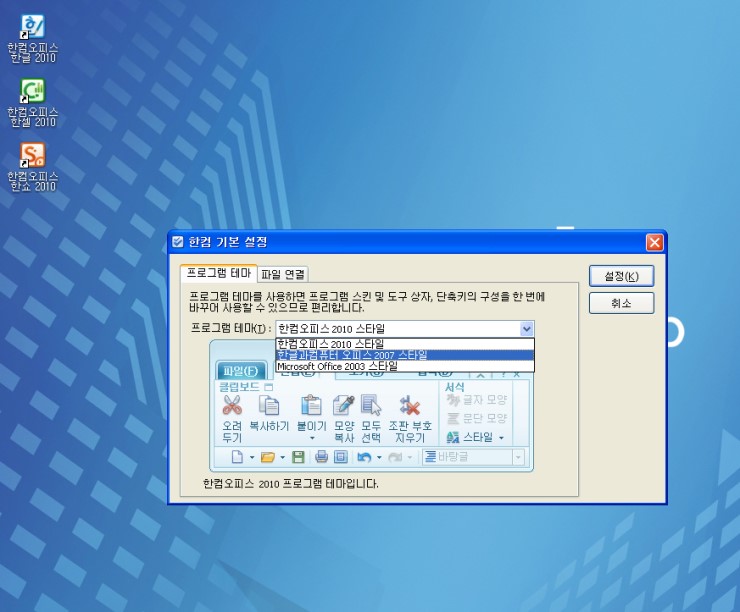Click the open folder icon in preview toolbar
The height and width of the screenshot is (612, 740).
268,457
